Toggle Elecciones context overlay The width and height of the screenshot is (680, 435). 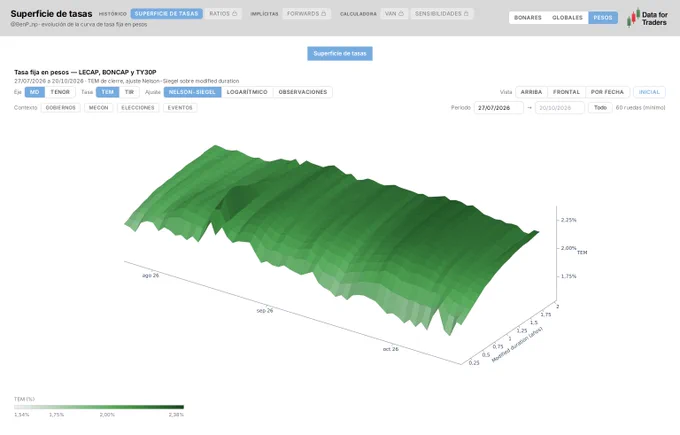click(x=138, y=108)
